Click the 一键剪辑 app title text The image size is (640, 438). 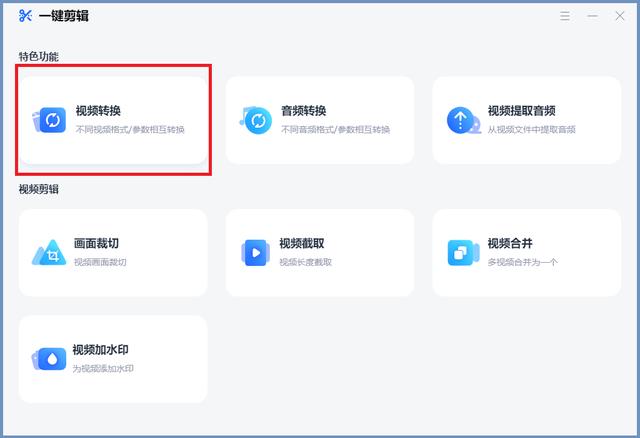point(64,16)
